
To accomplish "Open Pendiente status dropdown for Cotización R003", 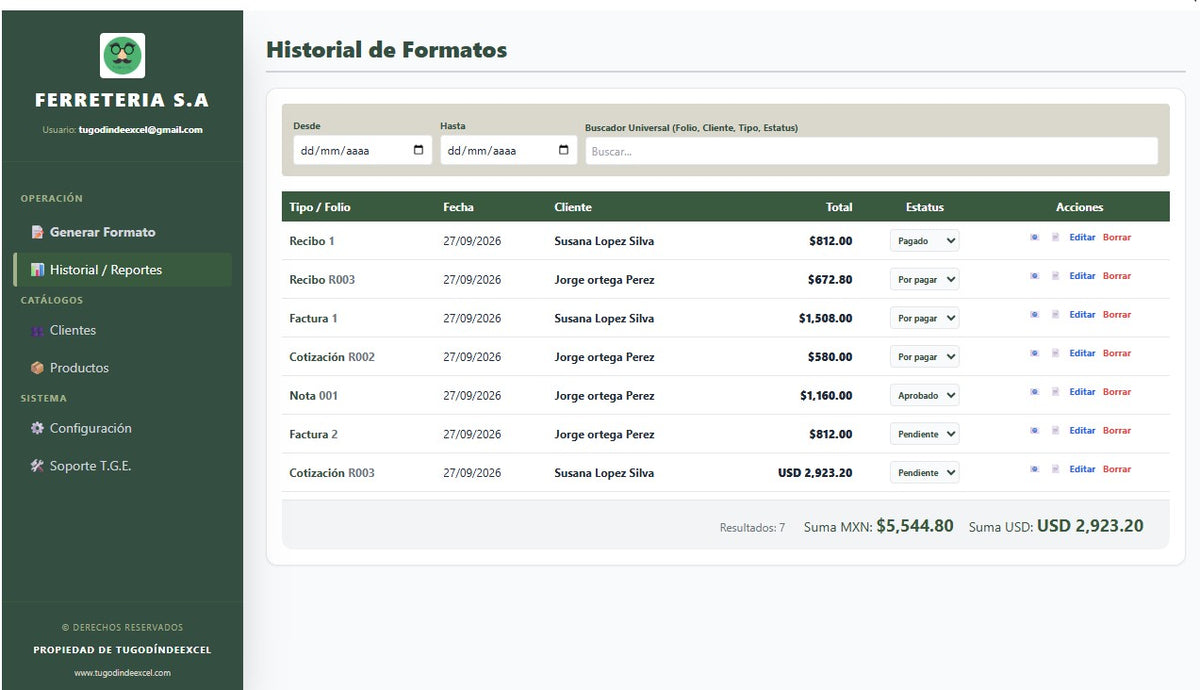I will [x=924, y=473].
